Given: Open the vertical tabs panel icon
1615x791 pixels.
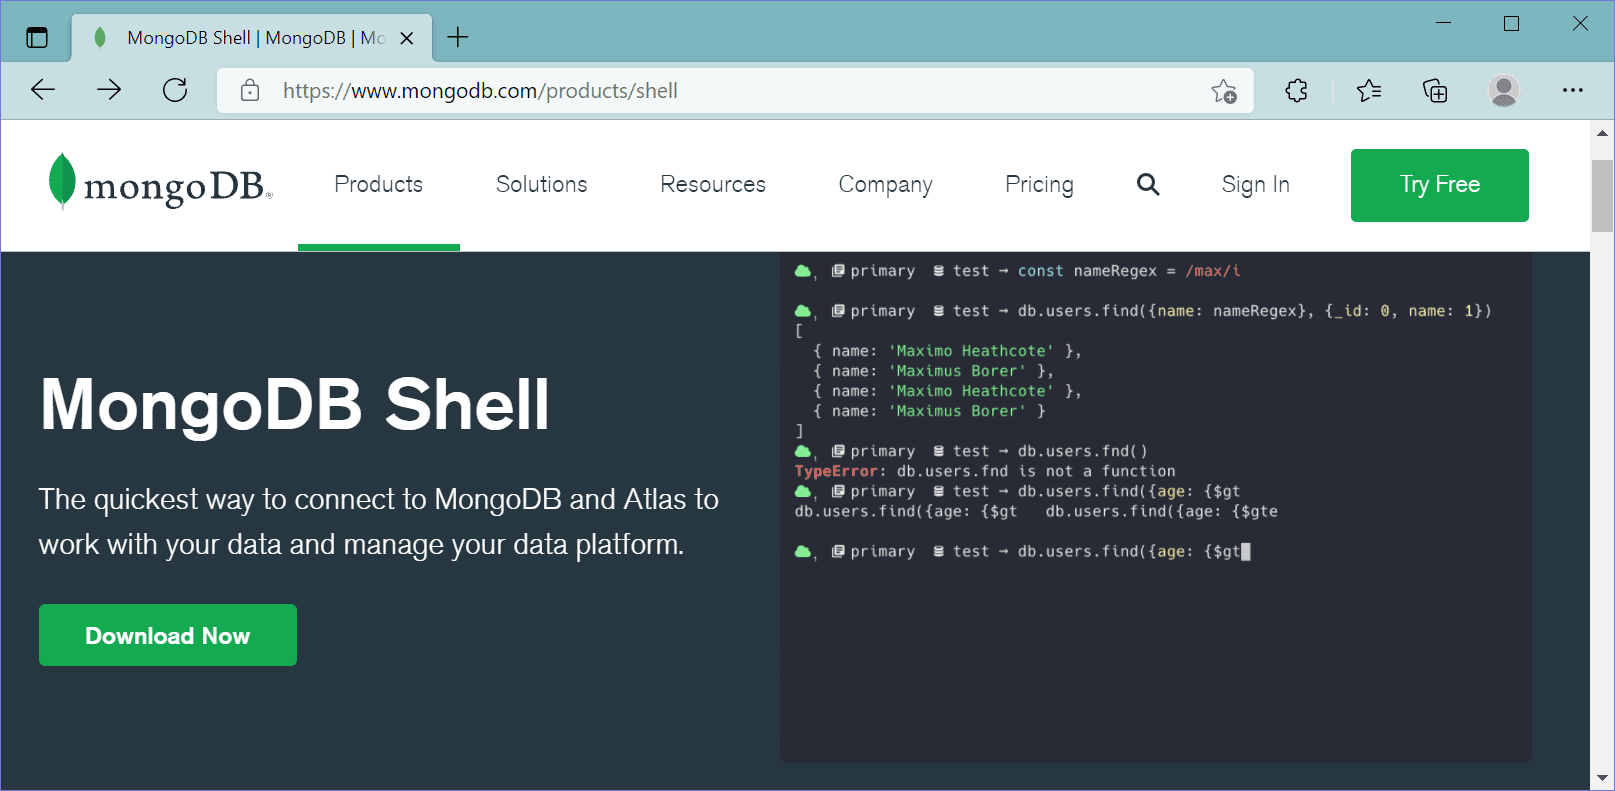Looking at the screenshot, I should (37, 38).
